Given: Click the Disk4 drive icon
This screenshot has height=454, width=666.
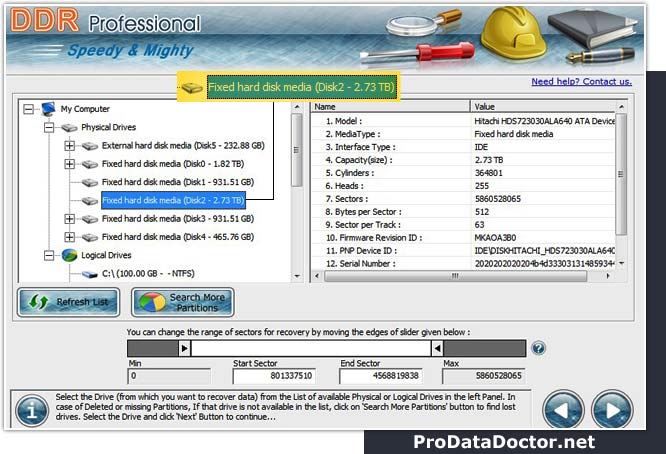Looking at the screenshot, I should [90, 237].
